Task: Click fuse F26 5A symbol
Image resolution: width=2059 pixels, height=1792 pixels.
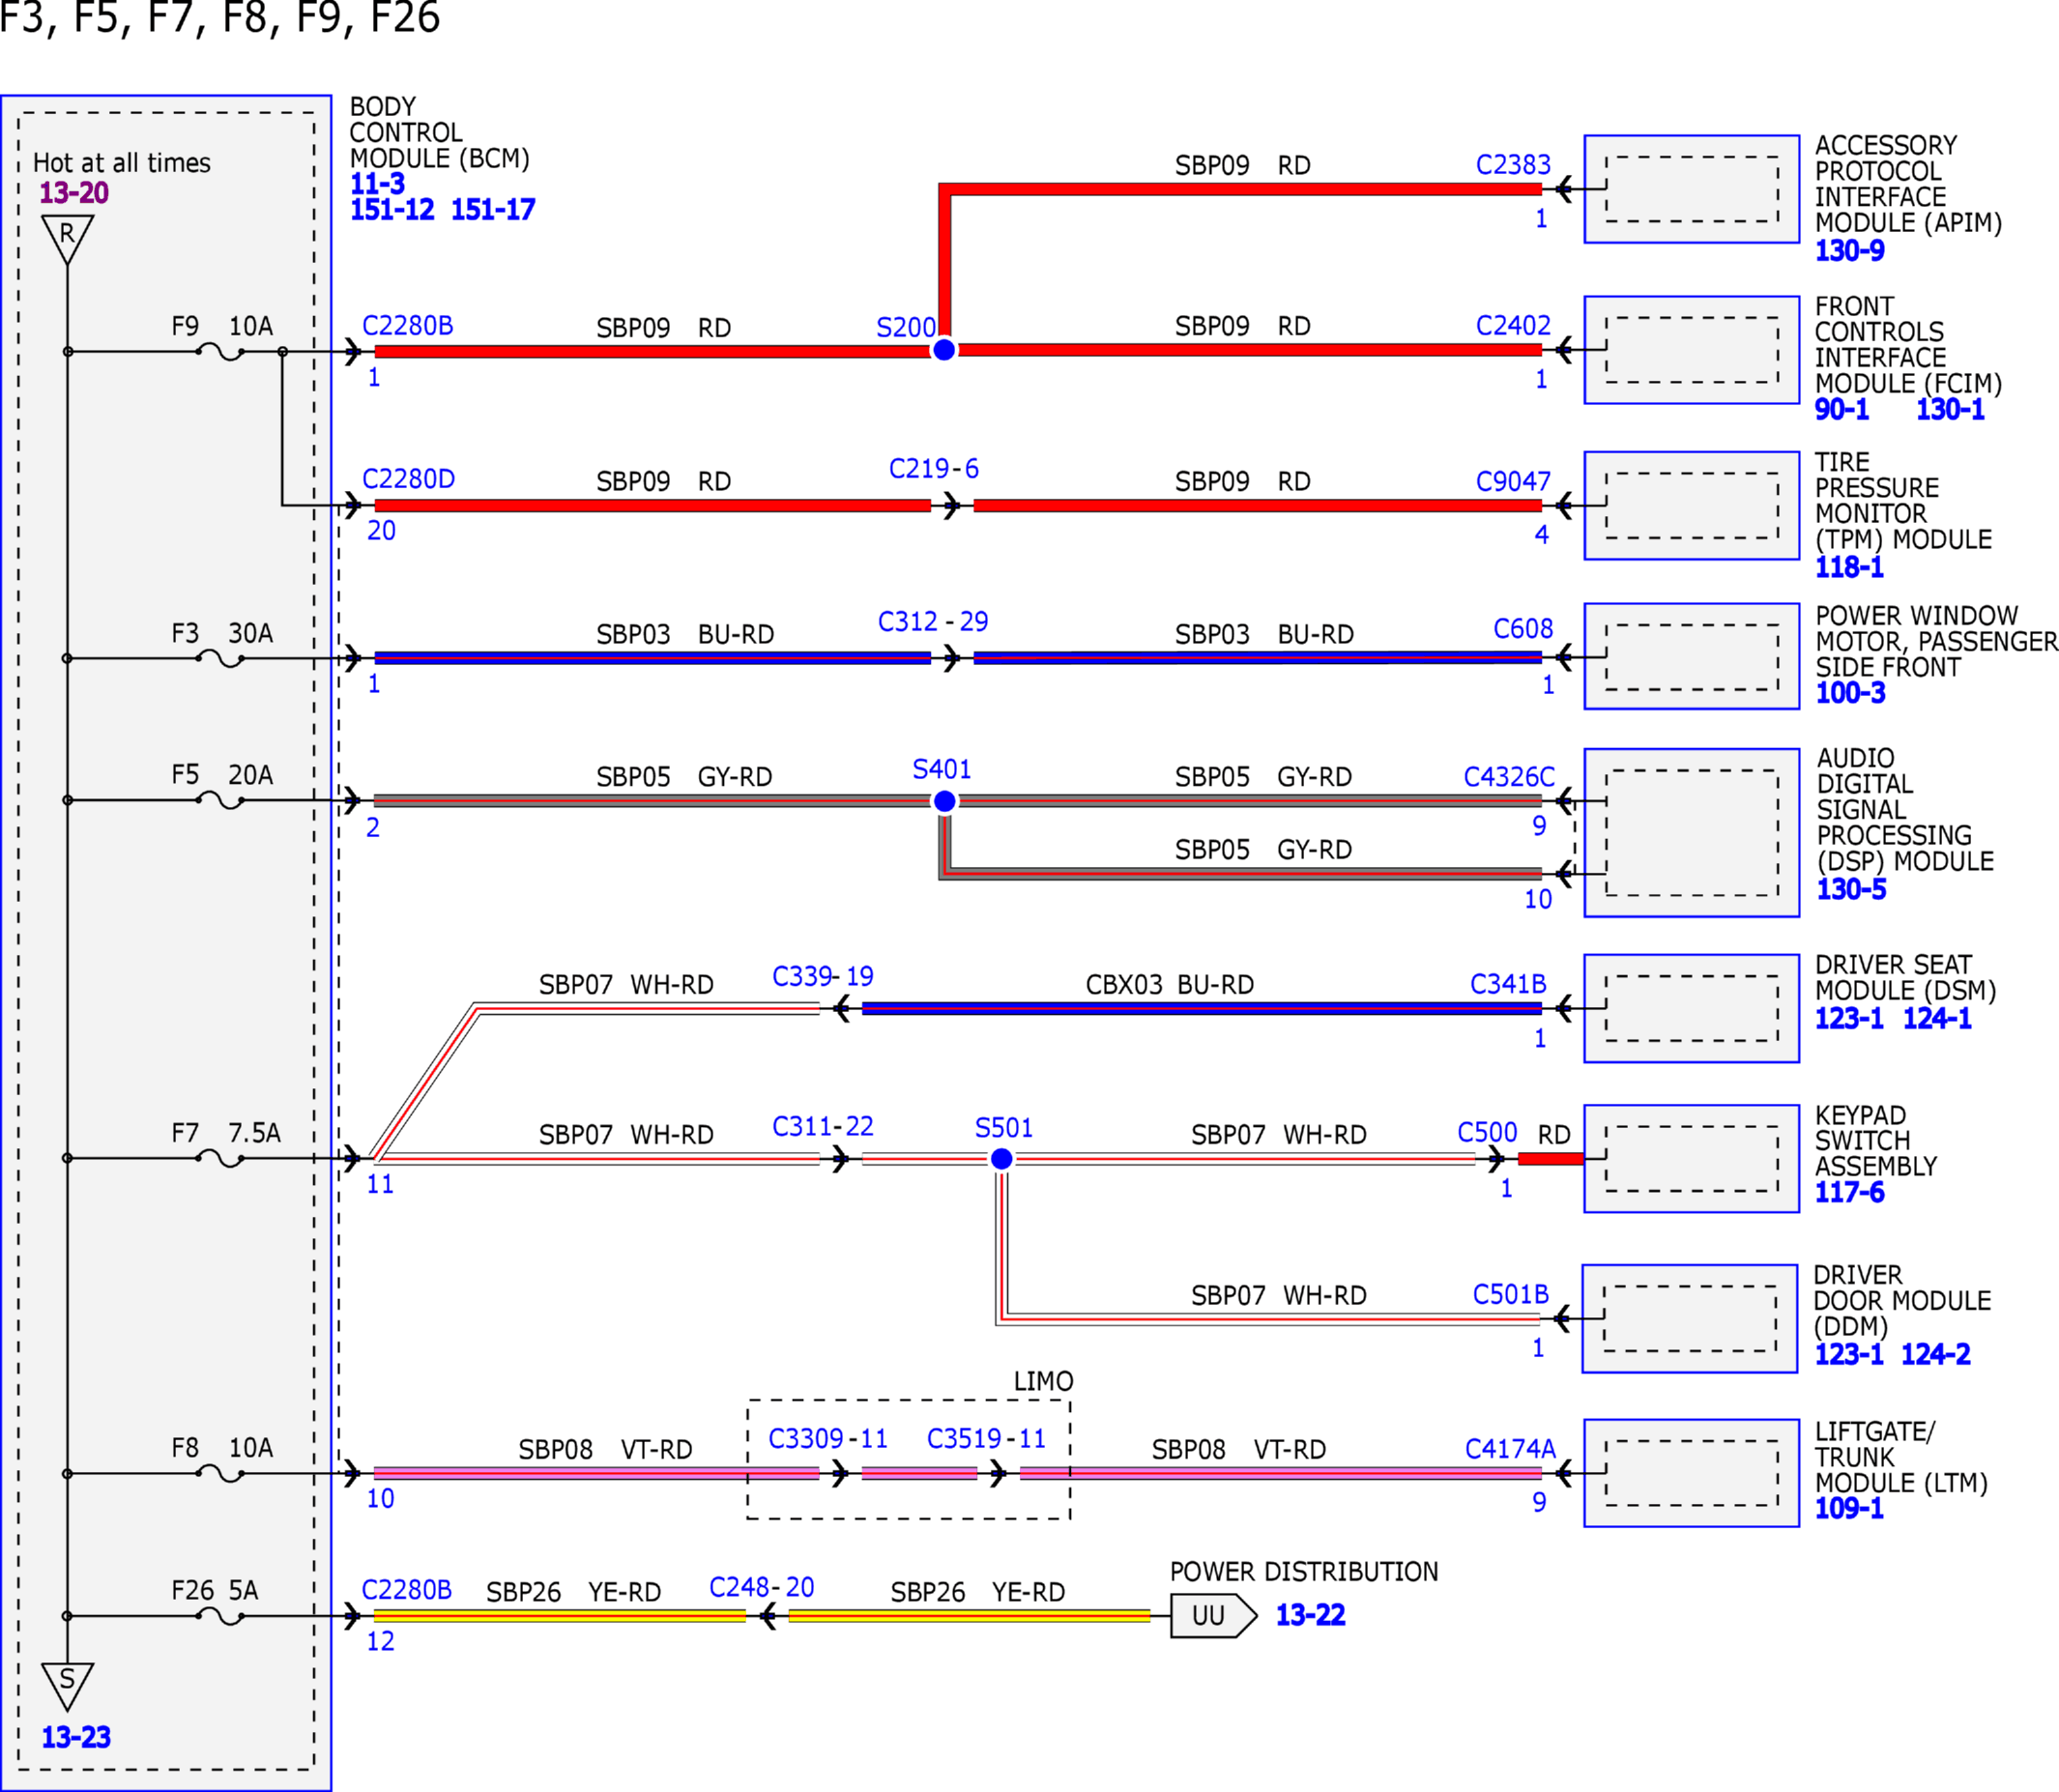Action: [x=220, y=1616]
